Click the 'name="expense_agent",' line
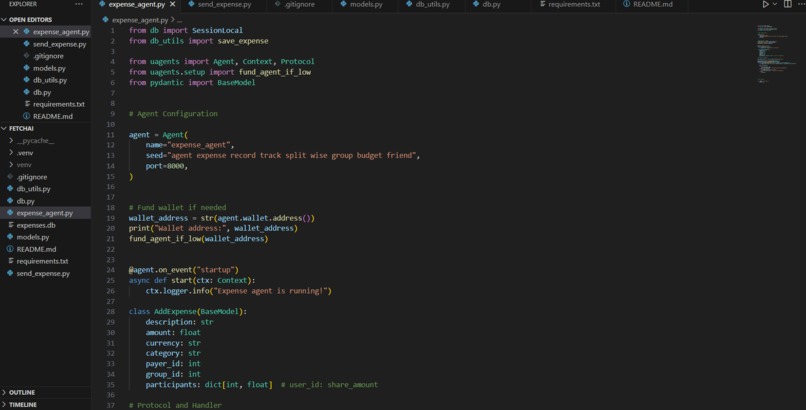Screen dimensions: 806x410 pos(190,145)
